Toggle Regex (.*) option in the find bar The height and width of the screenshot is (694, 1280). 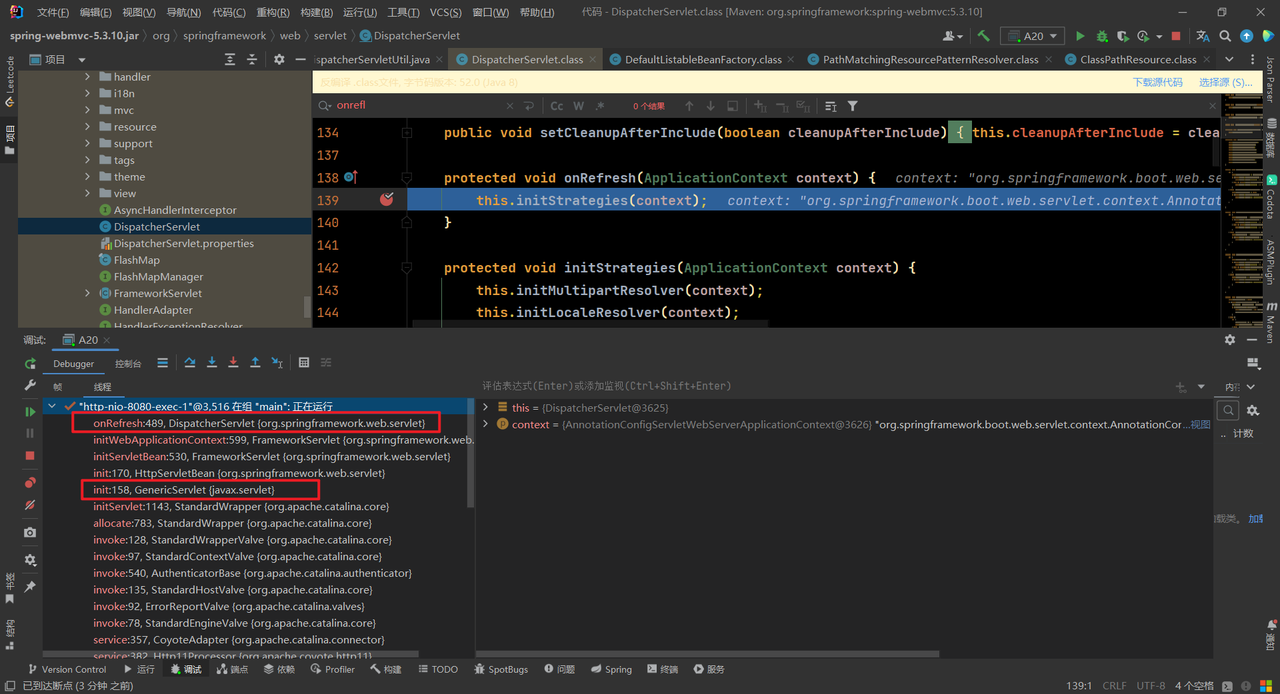pyautogui.click(x=600, y=106)
